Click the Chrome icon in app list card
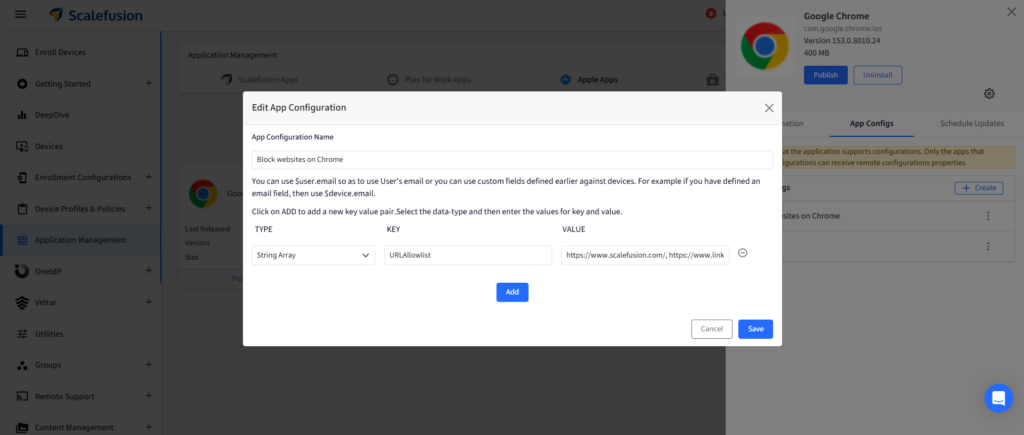The height and width of the screenshot is (435, 1024). coord(203,193)
